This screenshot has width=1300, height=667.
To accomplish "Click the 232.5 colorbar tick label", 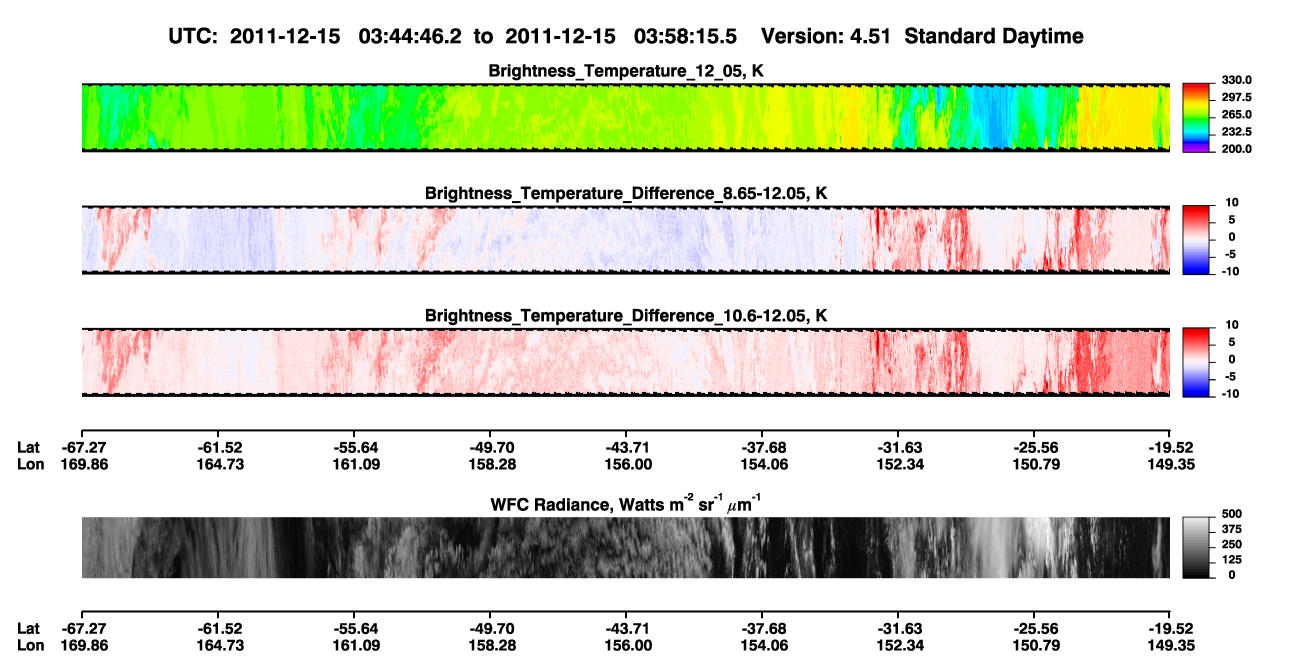I will click(1236, 132).
